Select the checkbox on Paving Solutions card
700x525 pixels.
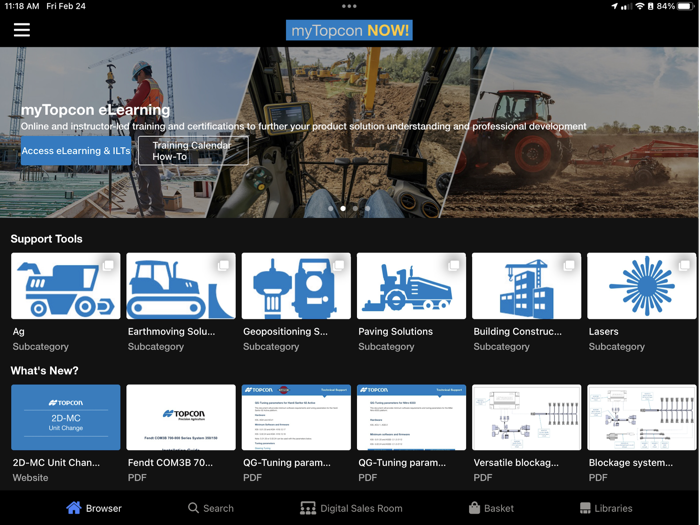point(454,265)
